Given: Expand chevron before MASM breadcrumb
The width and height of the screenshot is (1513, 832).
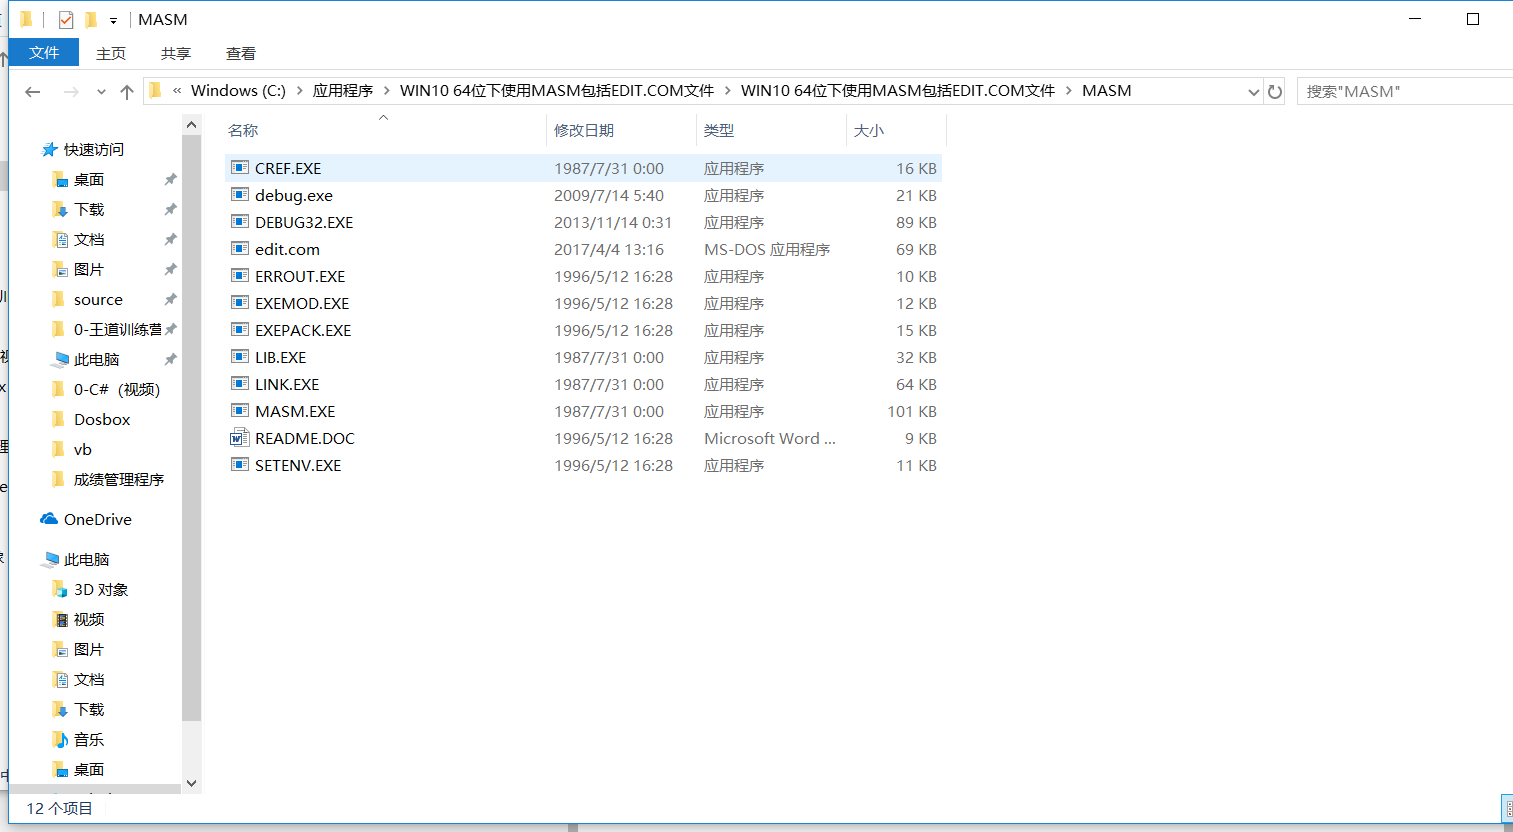Looking at the screenshot, I should pos(1068,91).
